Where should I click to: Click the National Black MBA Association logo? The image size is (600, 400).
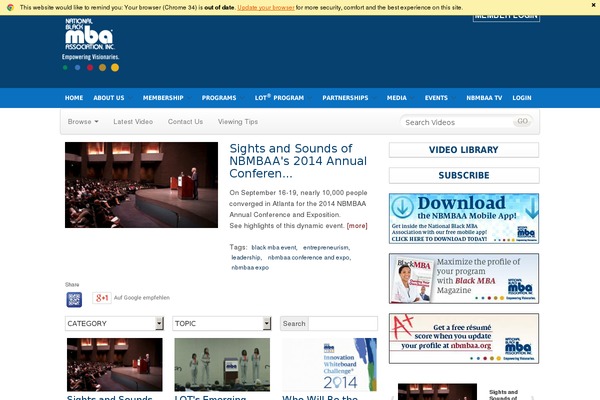(90, 44)
